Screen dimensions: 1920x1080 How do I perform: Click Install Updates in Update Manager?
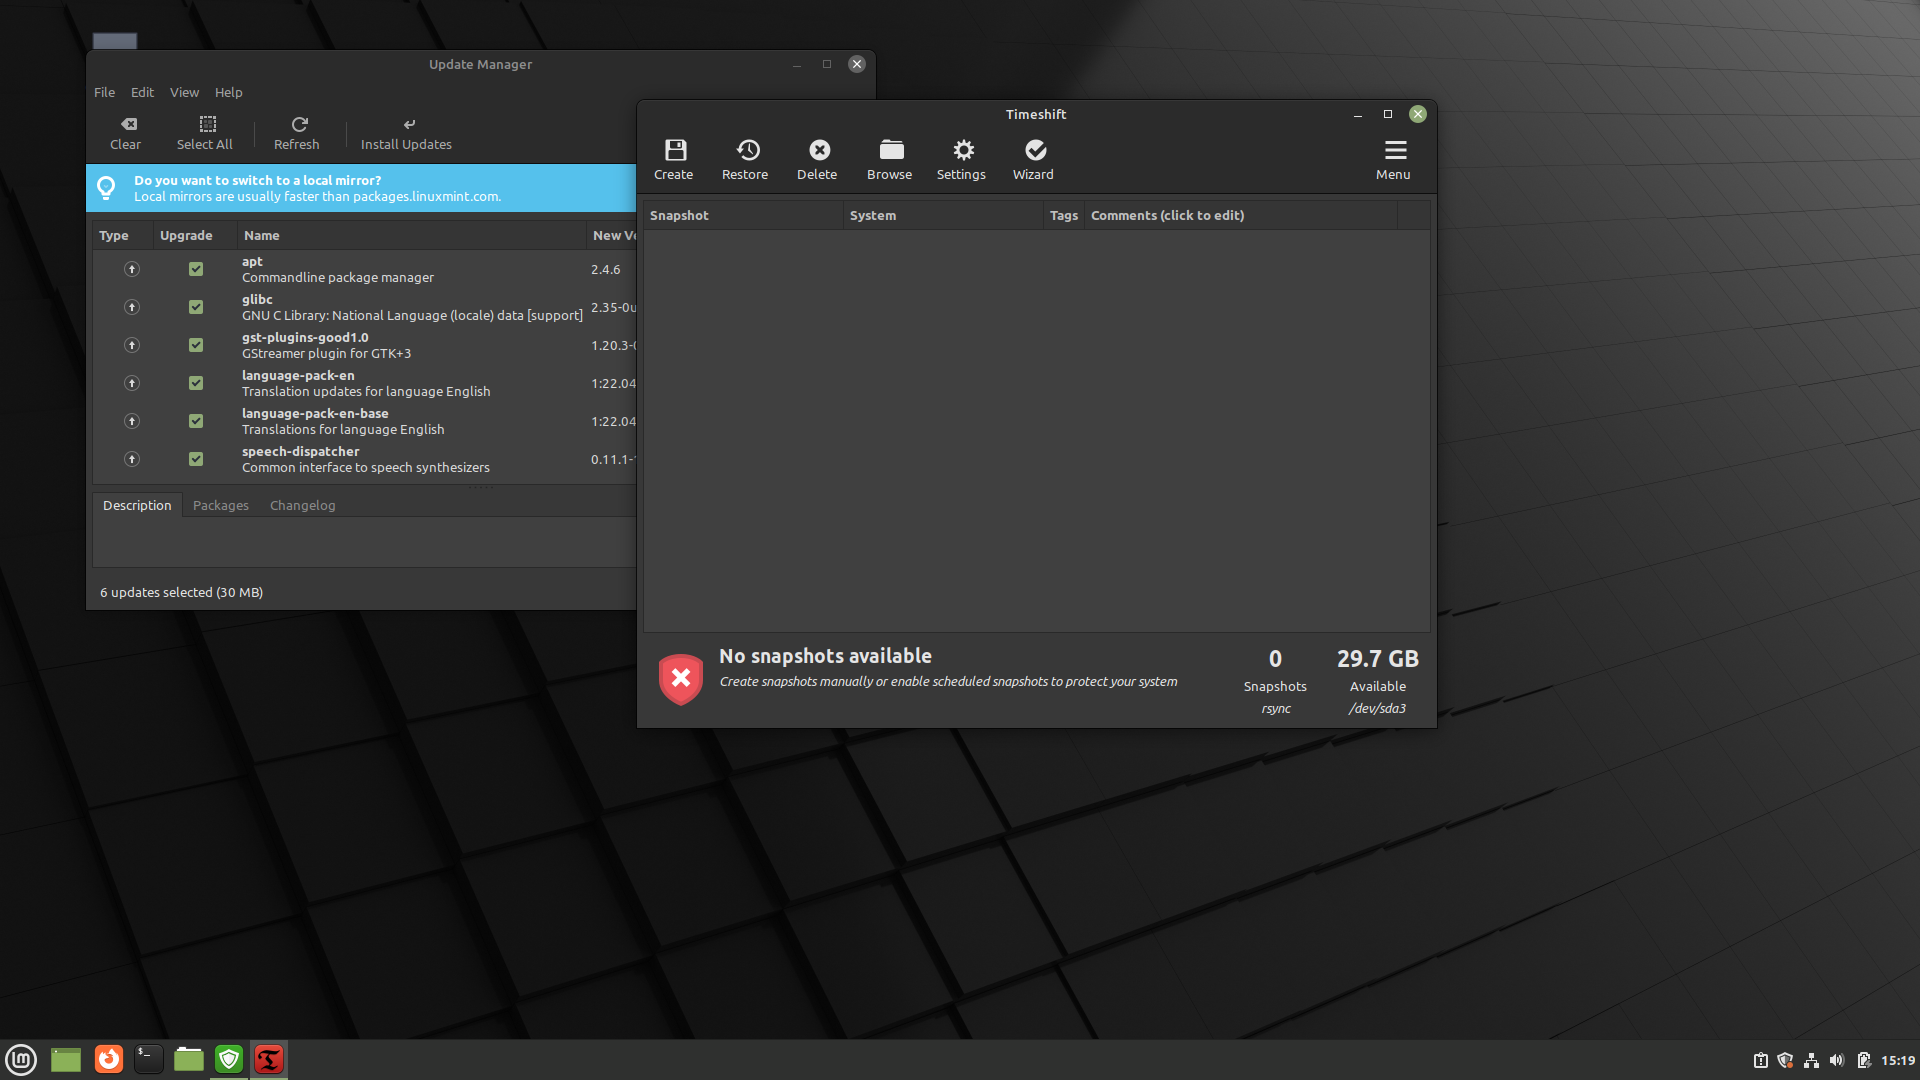[x=406, y=134]
